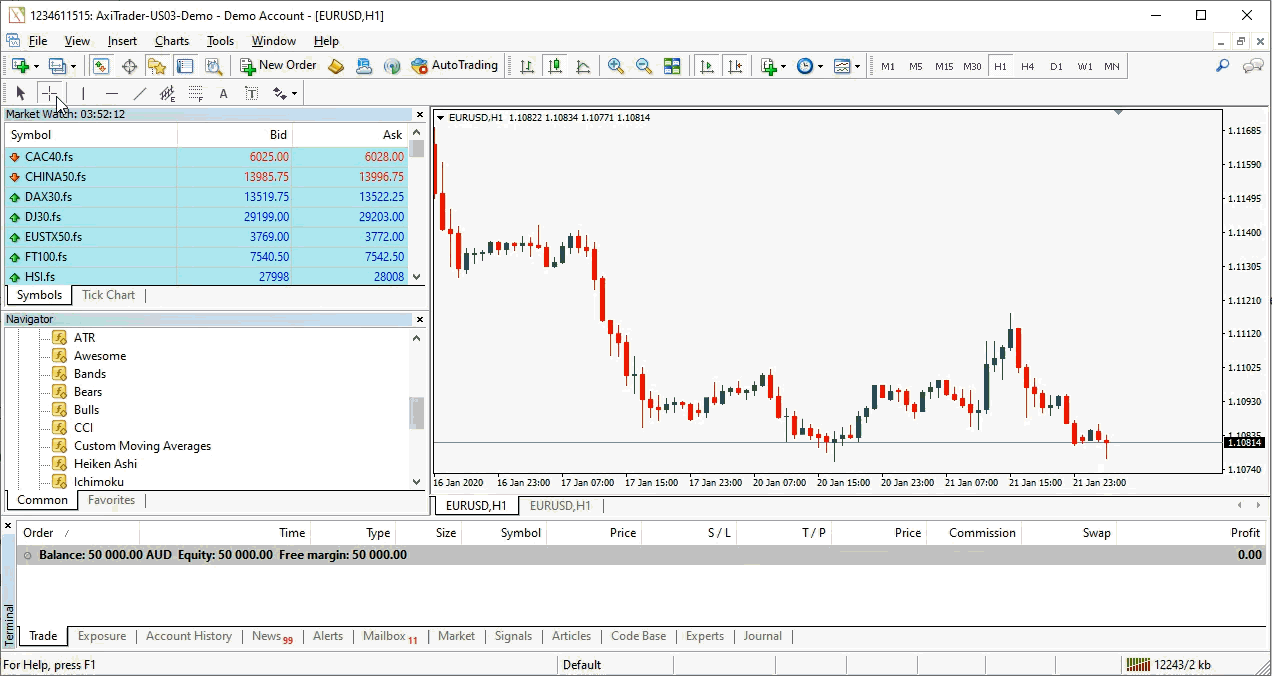The image size is (1272, 676).
Task: Select the Crosshair tool
Action: click(x=50, y=93)
